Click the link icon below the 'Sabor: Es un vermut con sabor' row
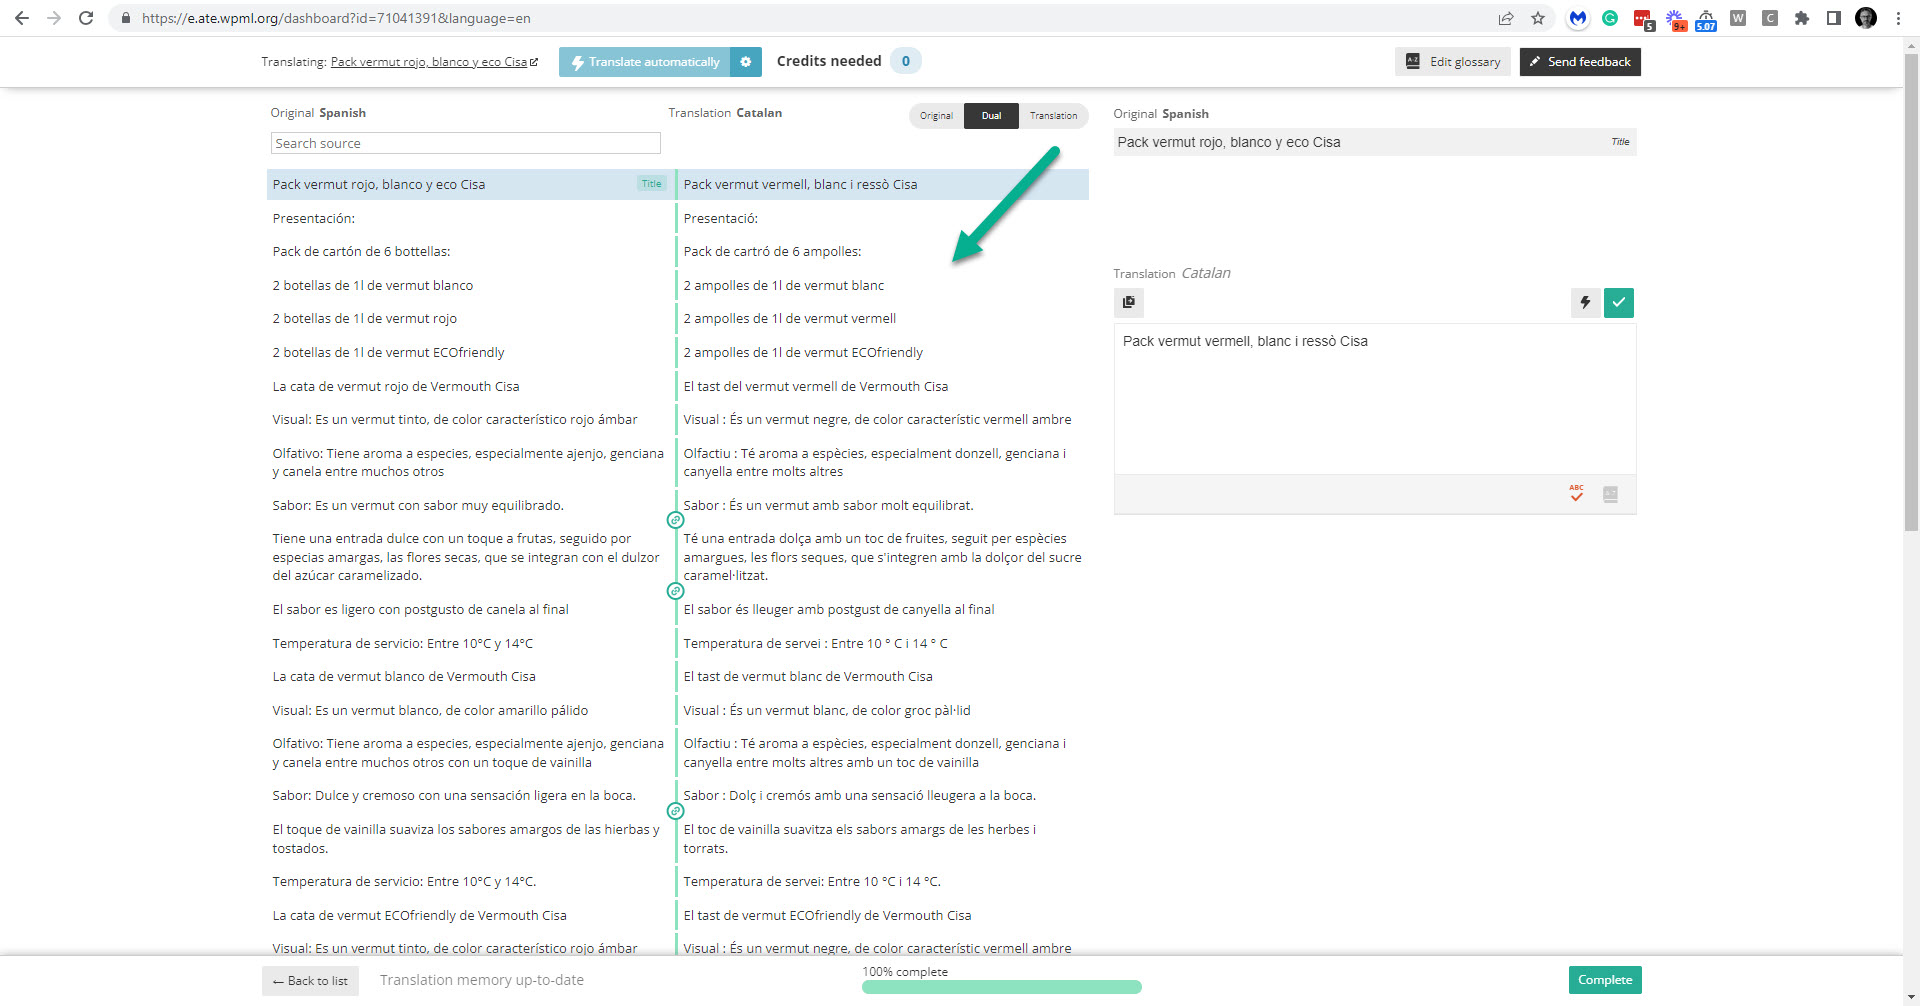This screenshot has width=1920, height=1006. pos(676,520)
